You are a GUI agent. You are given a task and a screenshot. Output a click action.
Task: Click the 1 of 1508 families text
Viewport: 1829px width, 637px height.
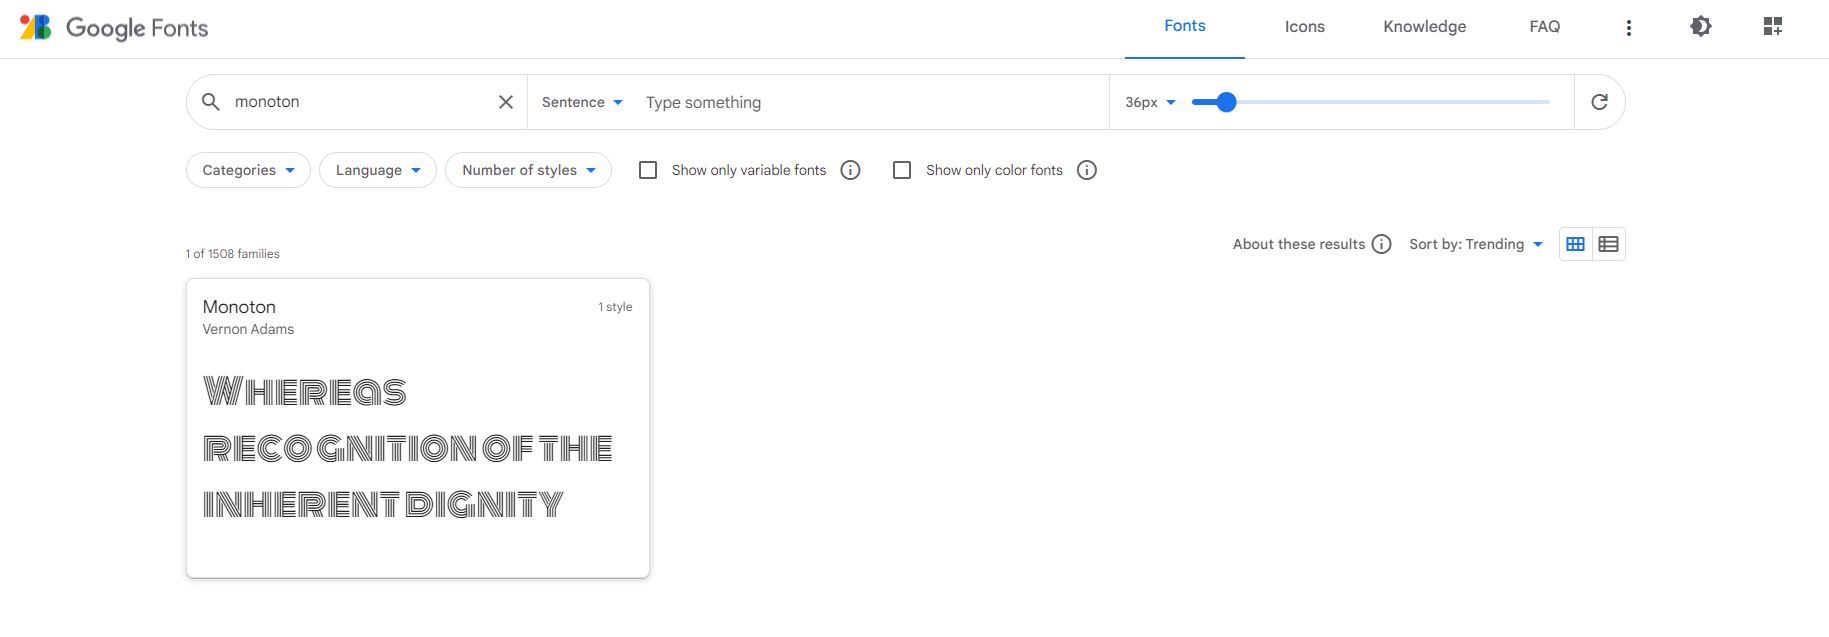232,254
